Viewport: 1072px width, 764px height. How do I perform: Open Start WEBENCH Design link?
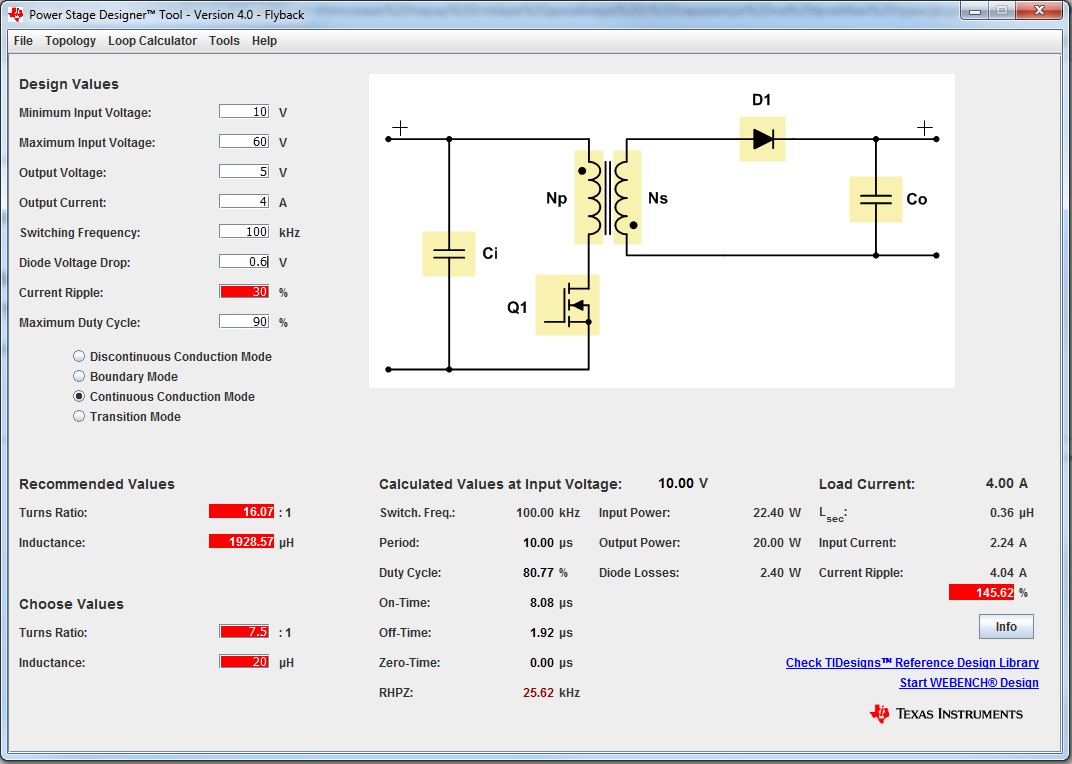tap(969, 683)
